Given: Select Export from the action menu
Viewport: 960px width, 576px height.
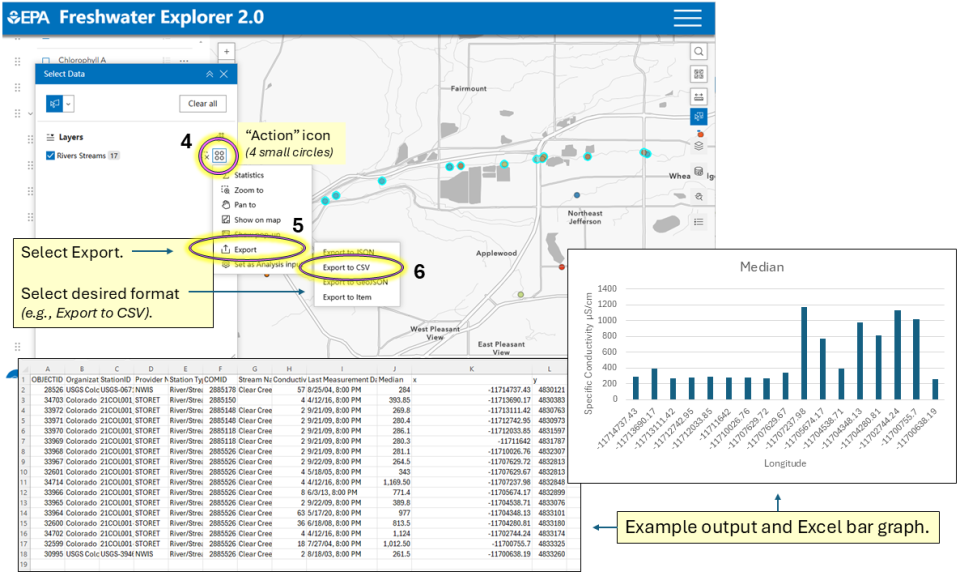Looking at the screenshot, I should (245, 249).
